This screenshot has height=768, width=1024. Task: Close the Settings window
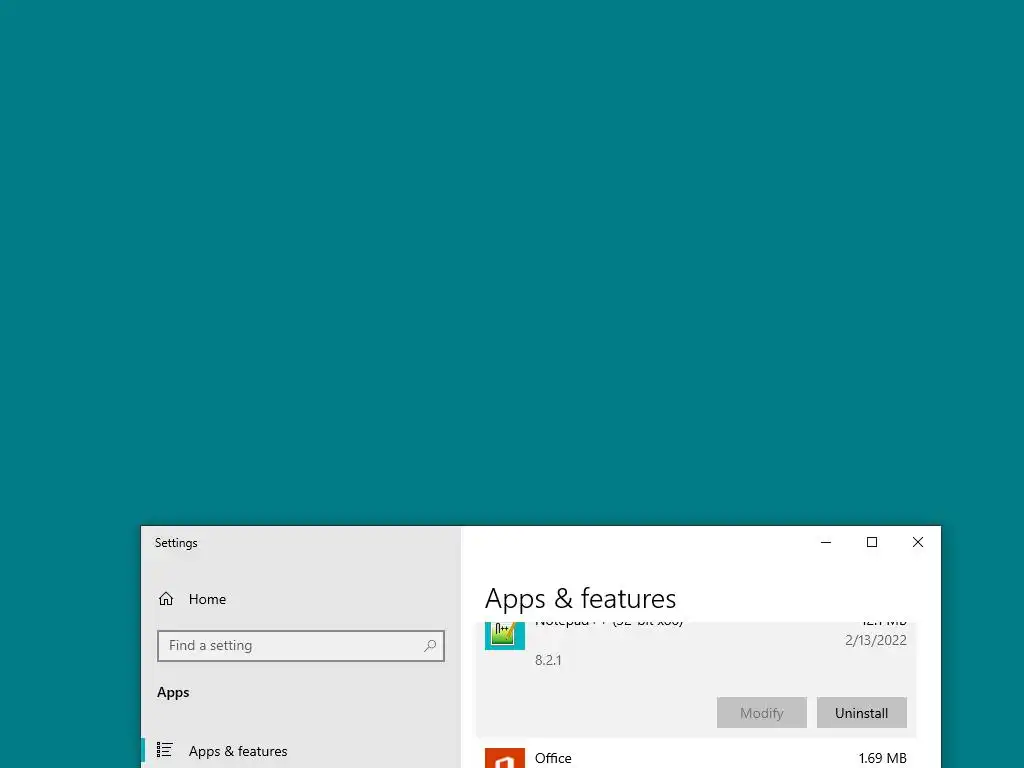[918, 542]
